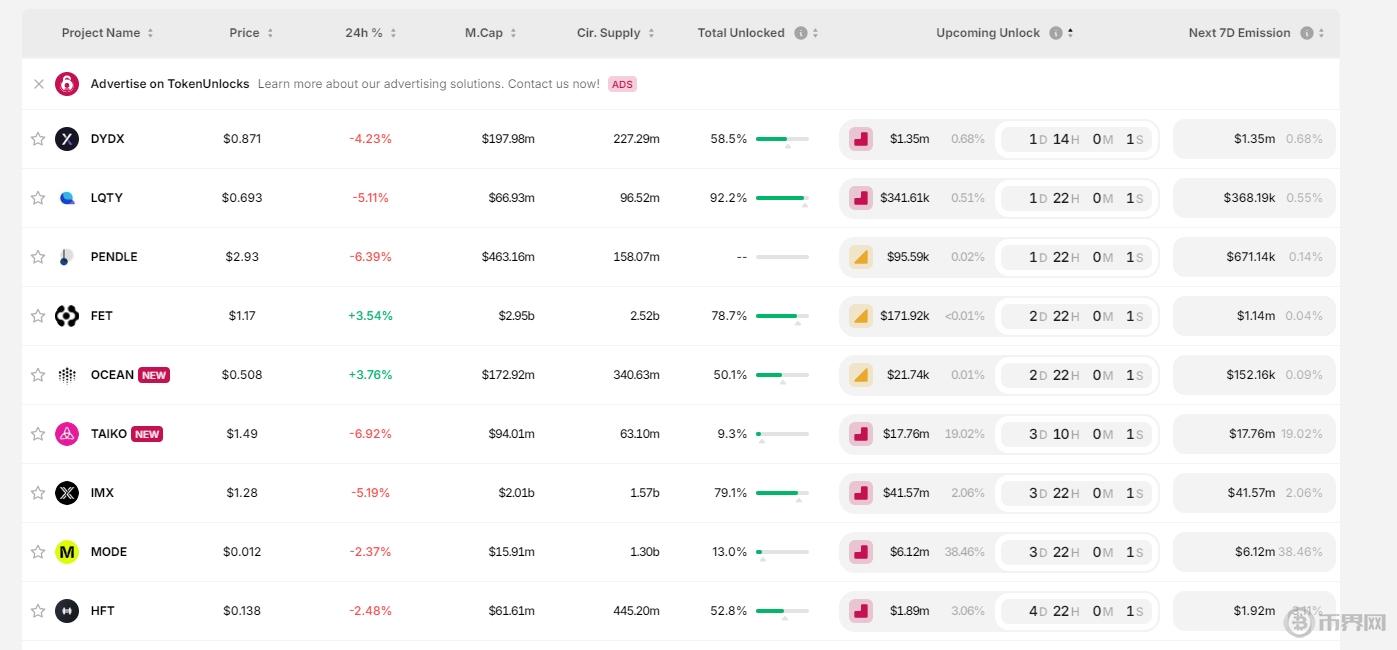Click the MODE yellow logo icon

[67, 552]
